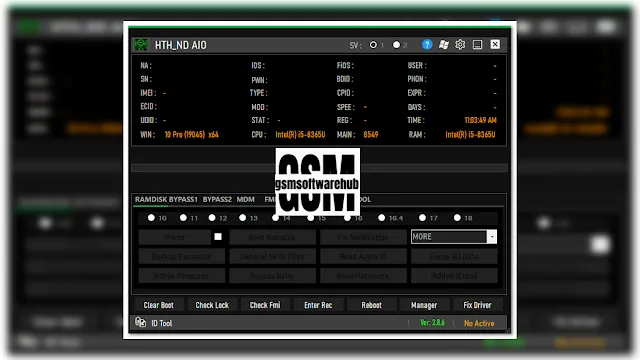
Task: Switch to the BYPASS1 tab
Action: (x=183, y=199)
